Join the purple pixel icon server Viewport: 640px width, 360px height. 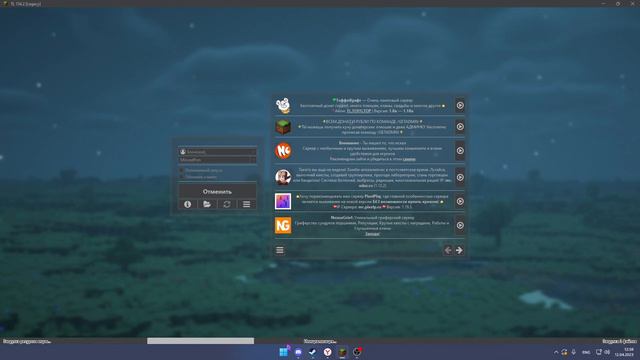click(x=460, y=201)
